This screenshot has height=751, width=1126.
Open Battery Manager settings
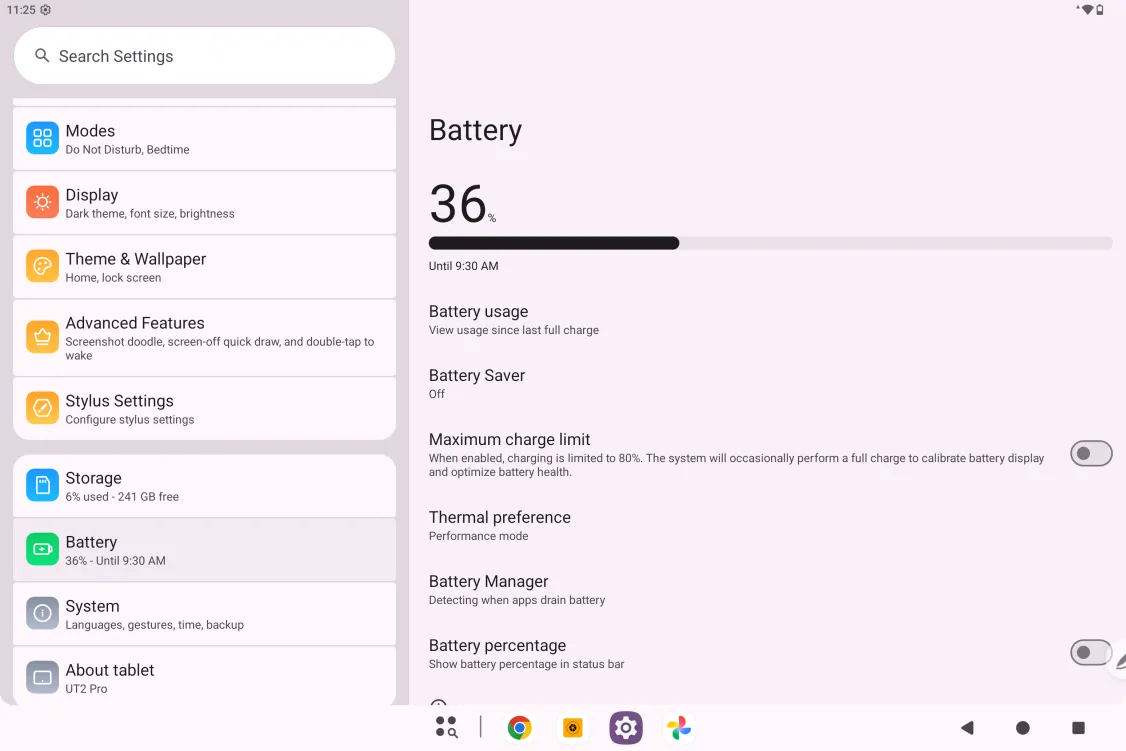[770, 590]
